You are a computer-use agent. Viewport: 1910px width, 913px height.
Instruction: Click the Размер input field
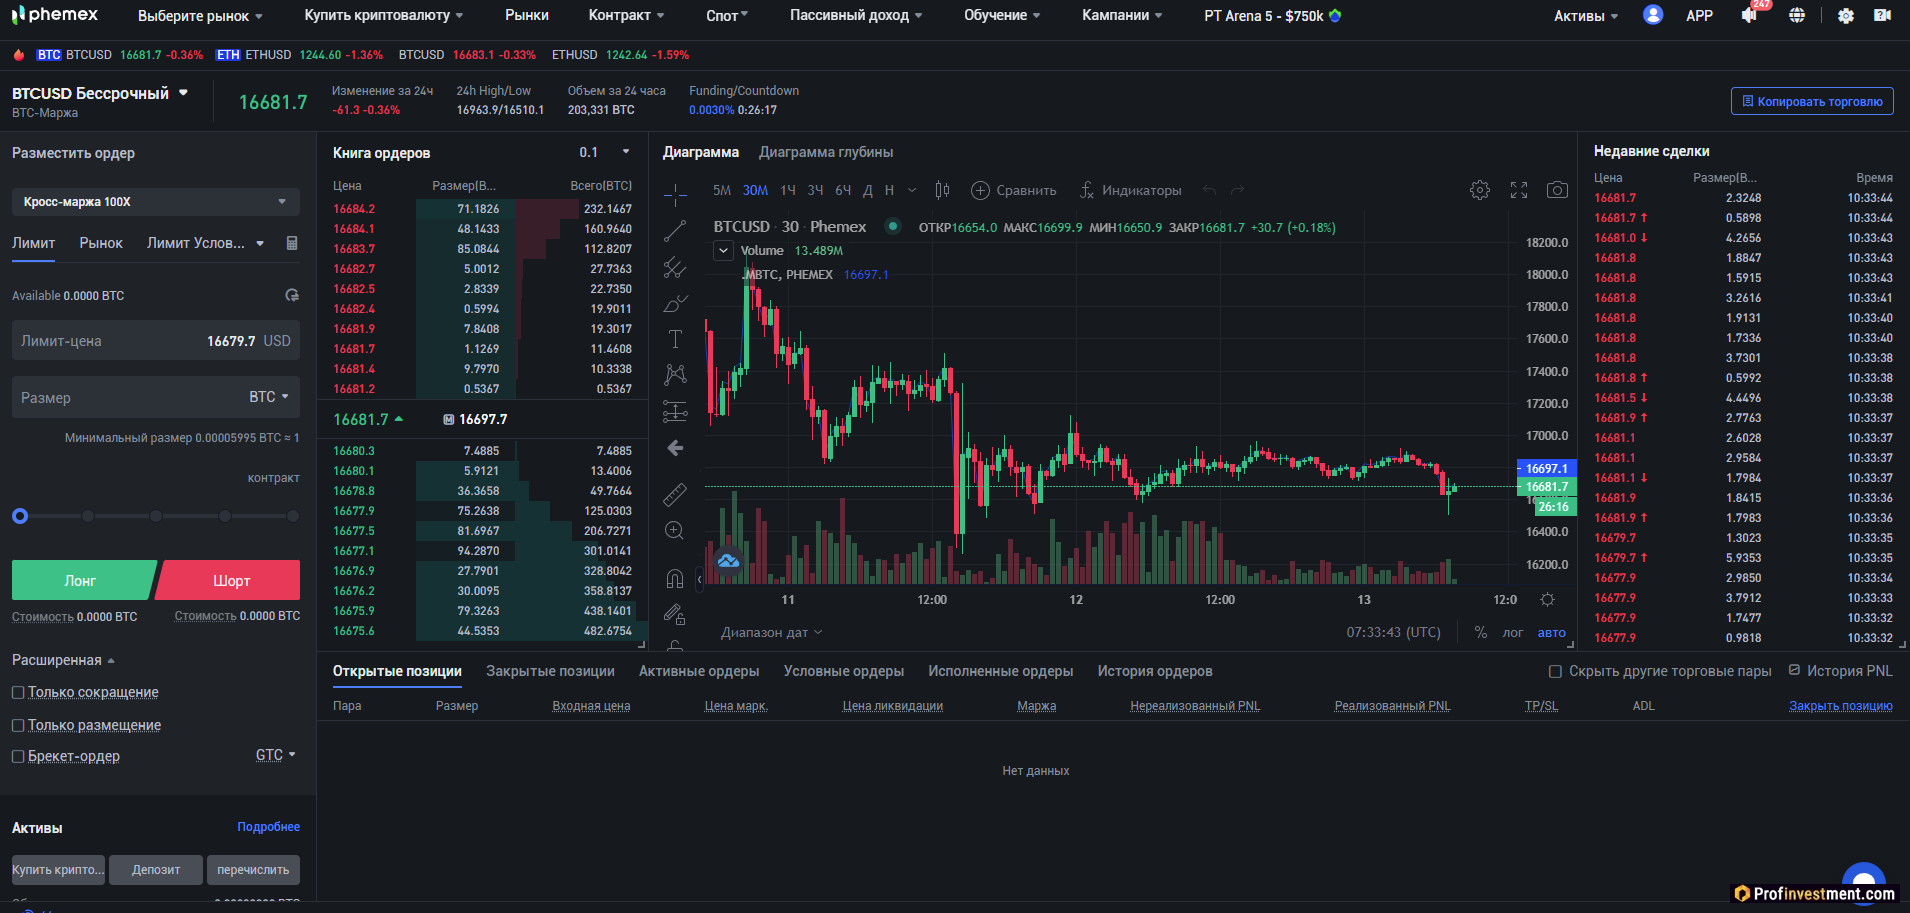click(x=156, y=397)
